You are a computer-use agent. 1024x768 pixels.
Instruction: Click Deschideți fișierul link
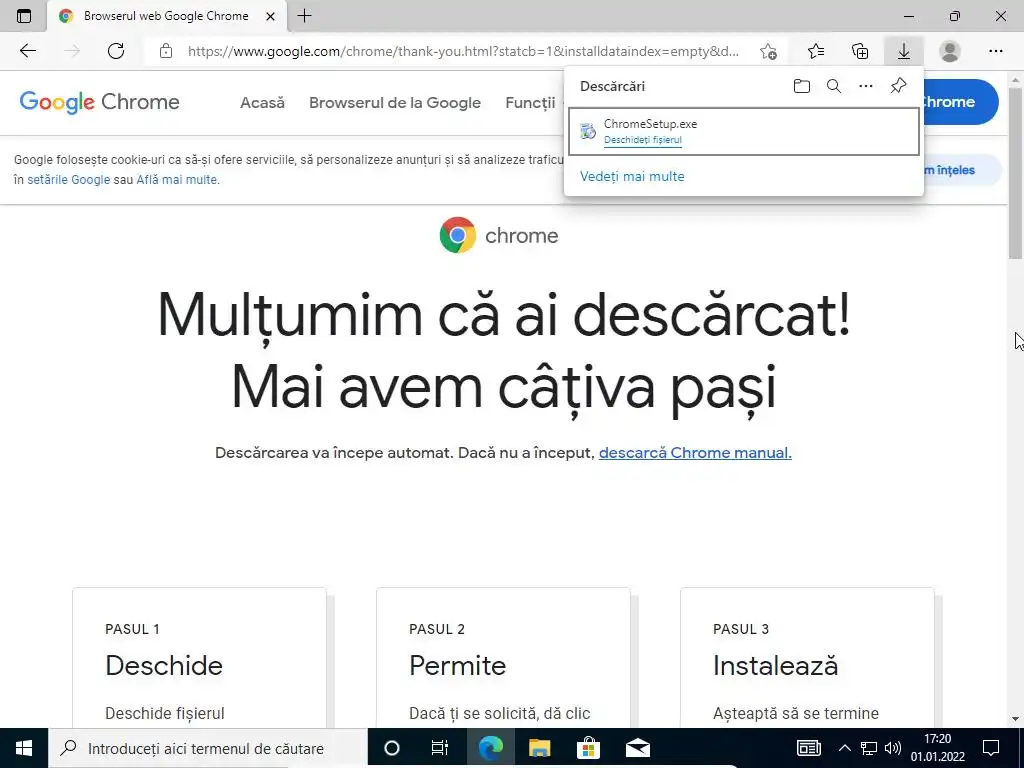point(643,140)
